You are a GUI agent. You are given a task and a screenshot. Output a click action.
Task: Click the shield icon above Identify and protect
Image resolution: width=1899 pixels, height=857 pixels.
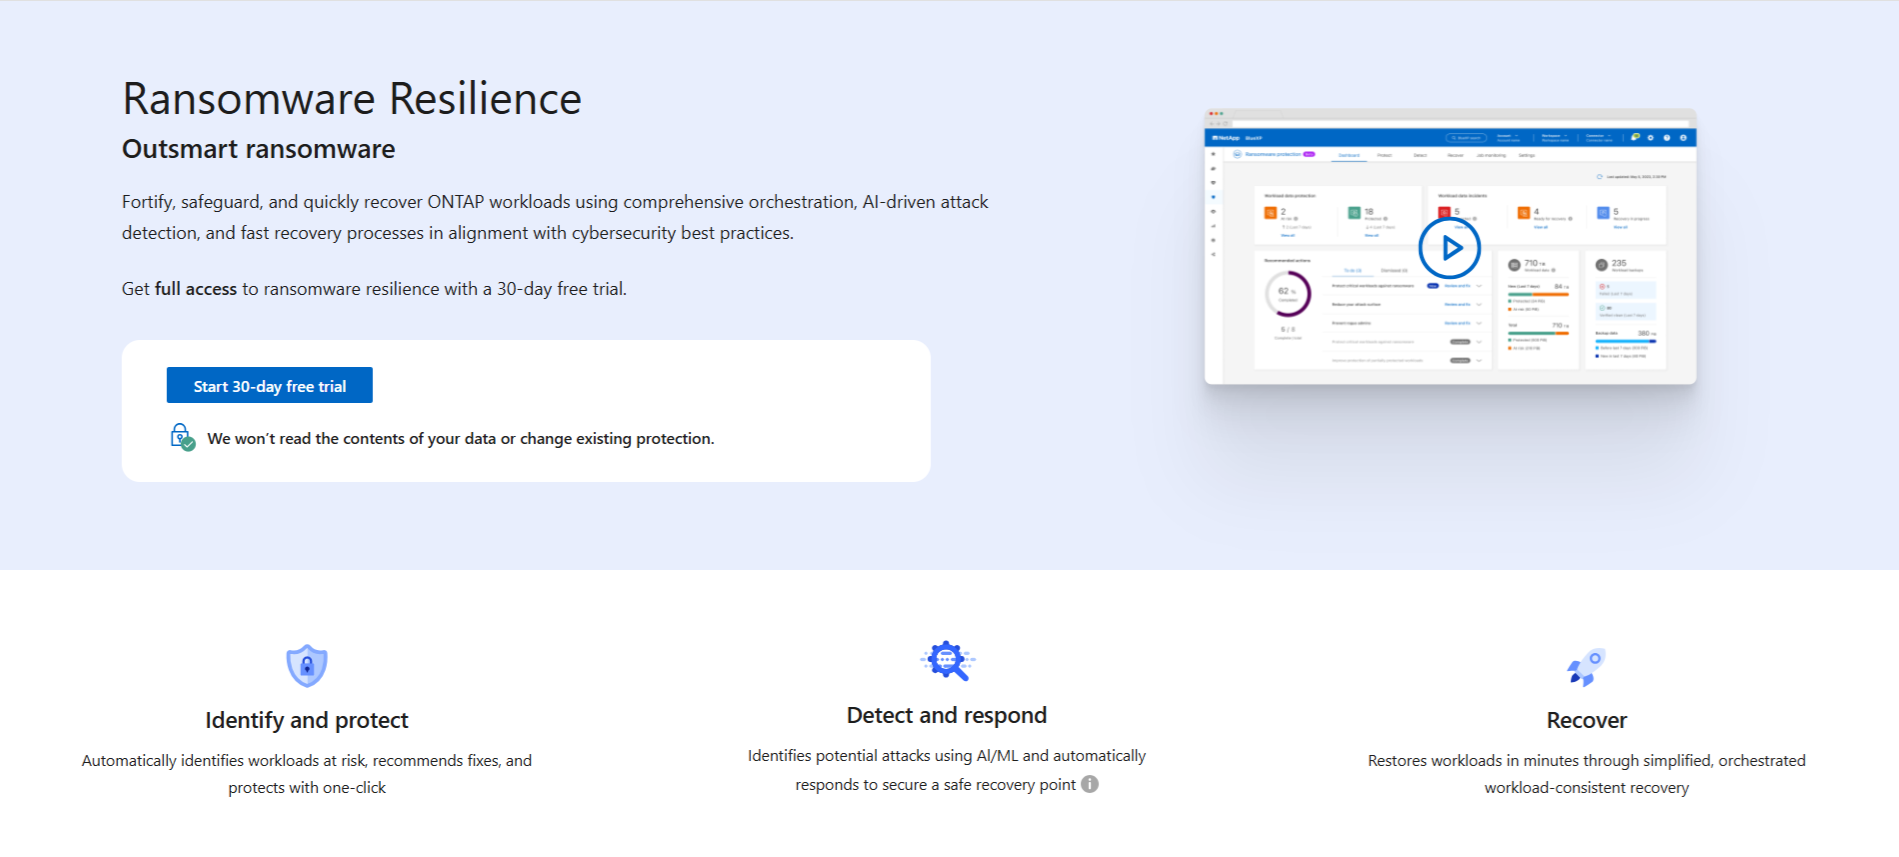(x=307, y=665)
